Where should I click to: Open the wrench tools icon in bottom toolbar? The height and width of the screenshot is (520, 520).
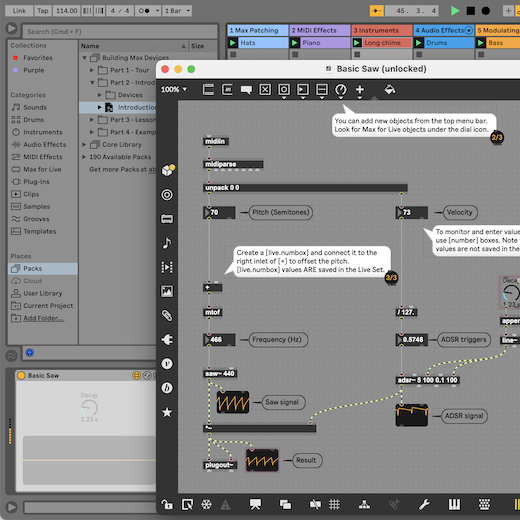click(424, 504)
